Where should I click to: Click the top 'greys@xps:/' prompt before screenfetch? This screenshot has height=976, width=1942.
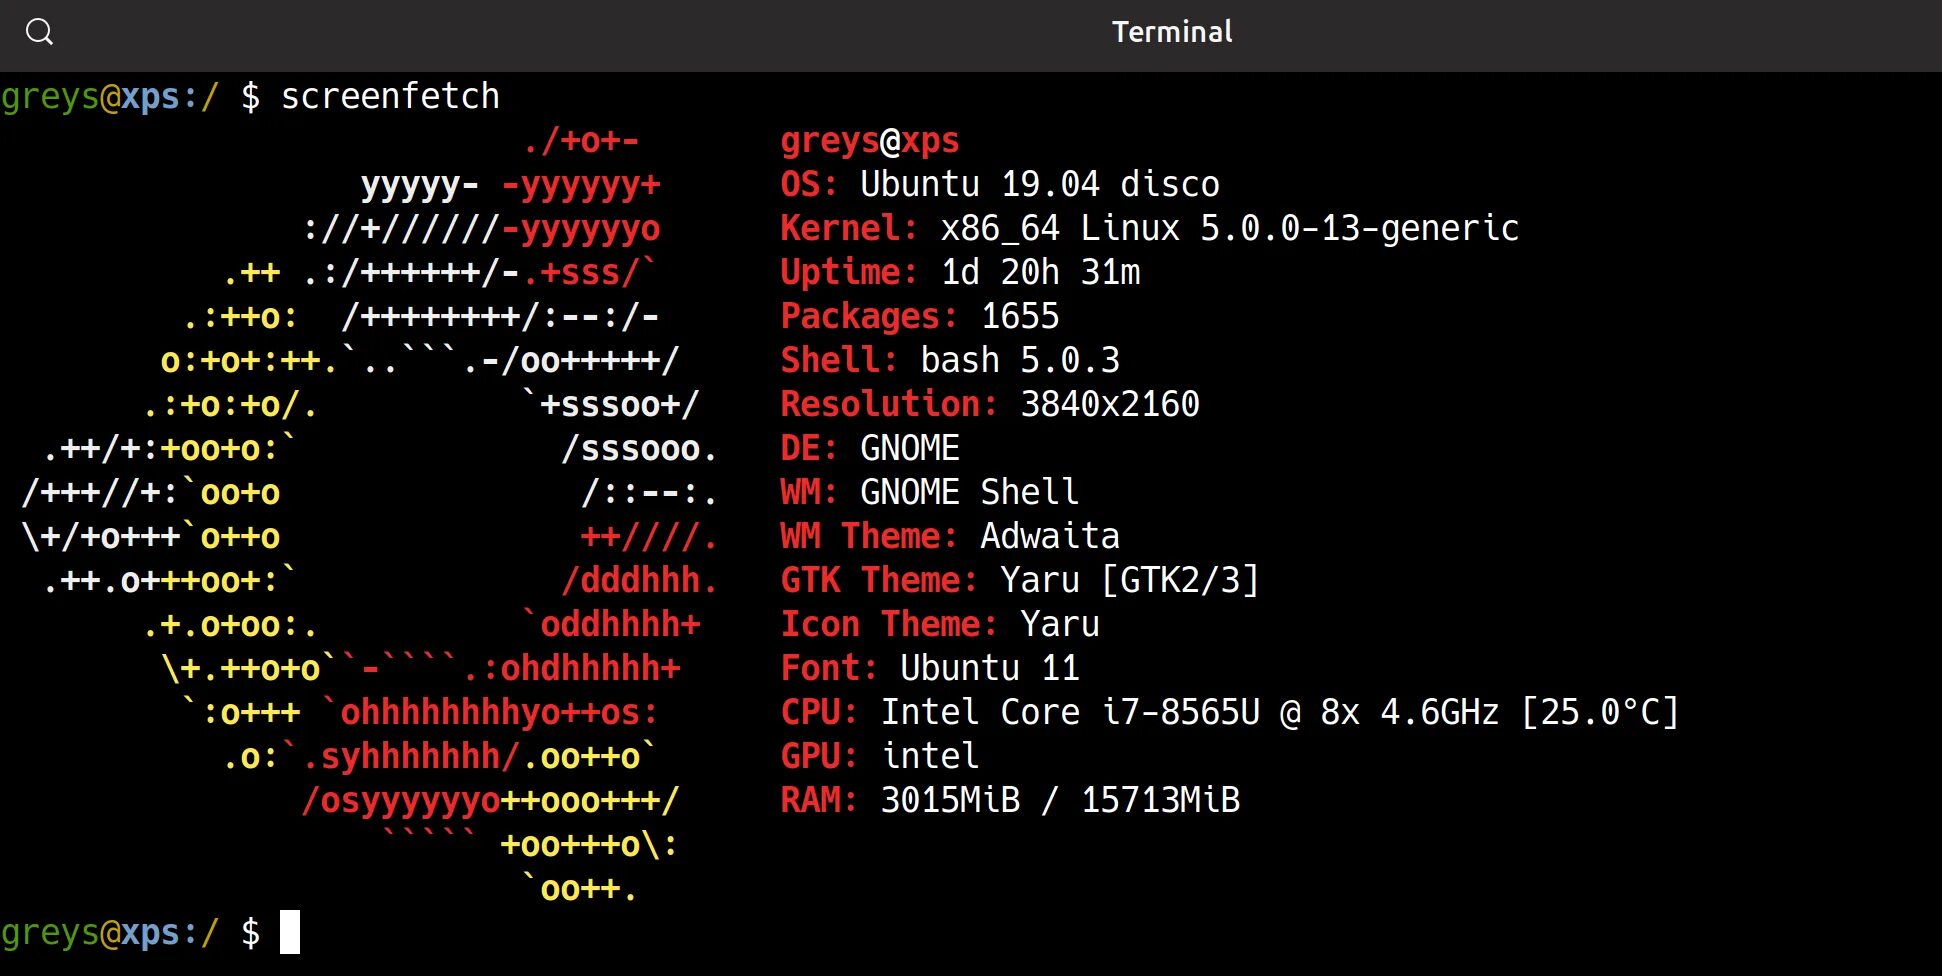click(110, 97)
